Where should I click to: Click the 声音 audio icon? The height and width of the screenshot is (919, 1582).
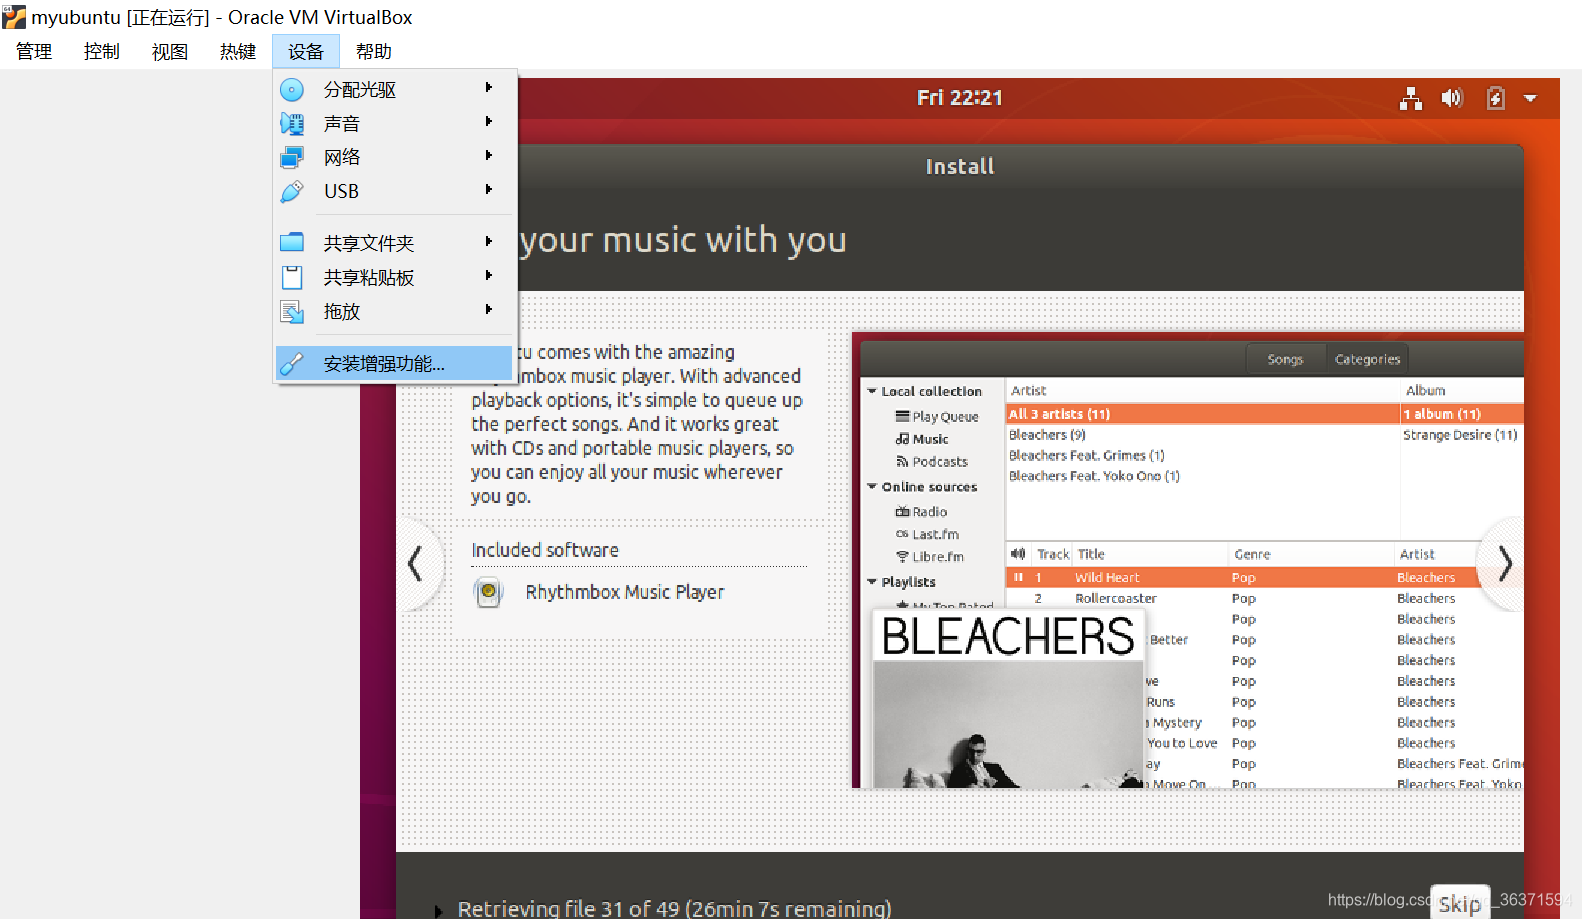(292, 124)
